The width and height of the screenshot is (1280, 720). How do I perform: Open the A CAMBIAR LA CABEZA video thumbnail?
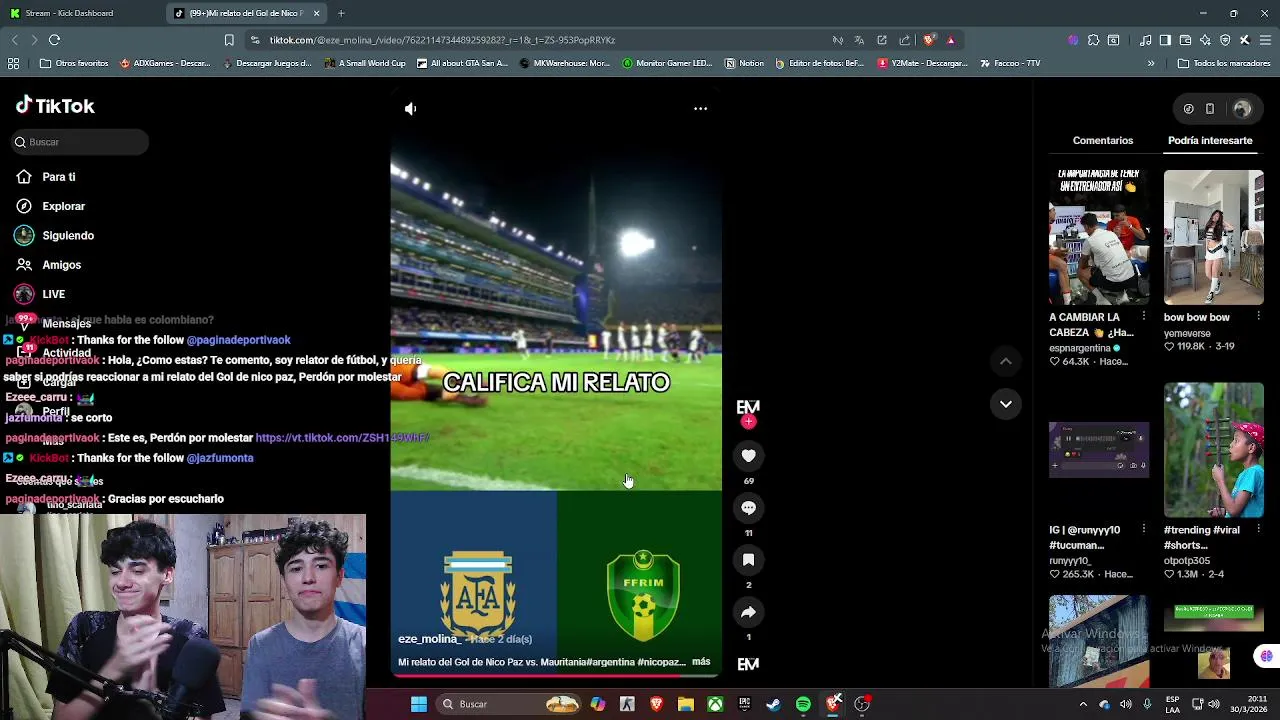coord(1099,237)
